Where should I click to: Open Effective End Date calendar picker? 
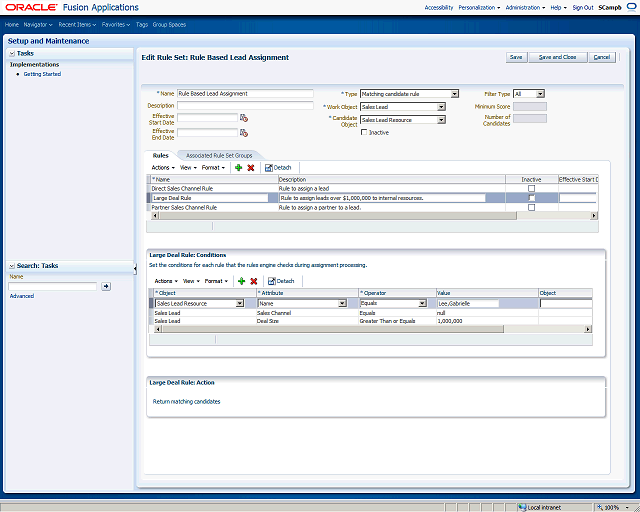[244, 133]
